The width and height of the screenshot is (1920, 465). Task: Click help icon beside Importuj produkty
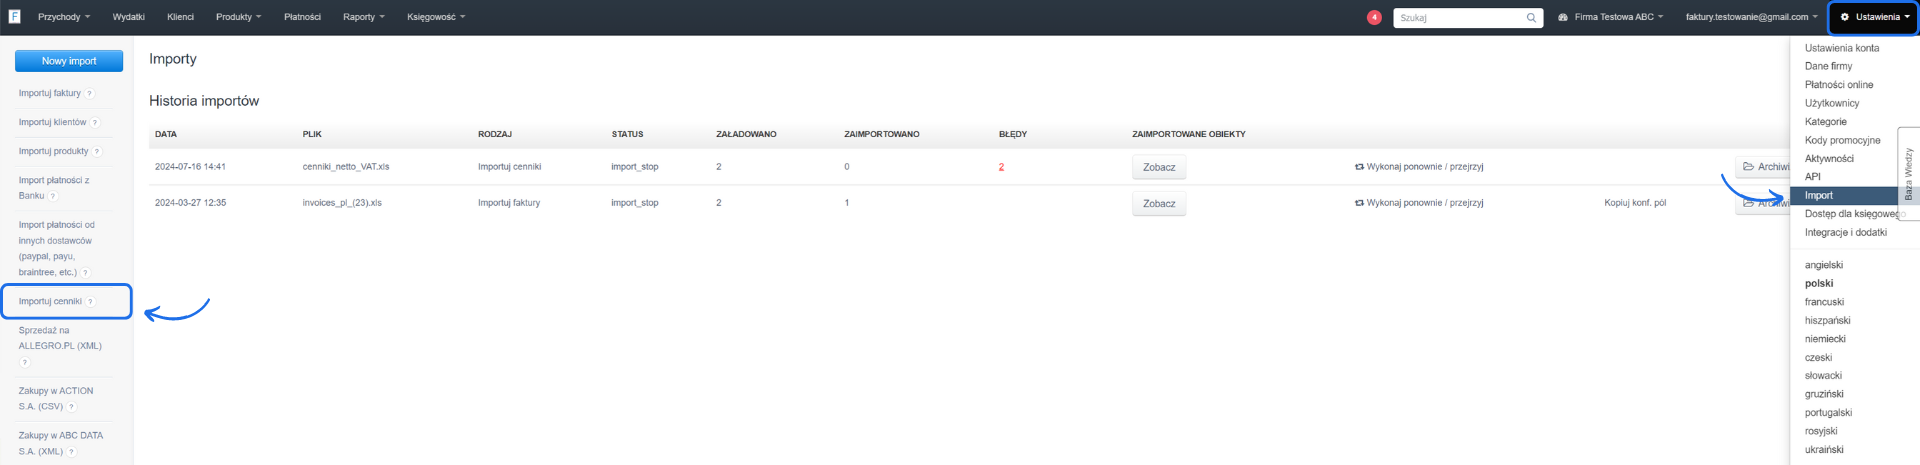click(x=97, y=152)
